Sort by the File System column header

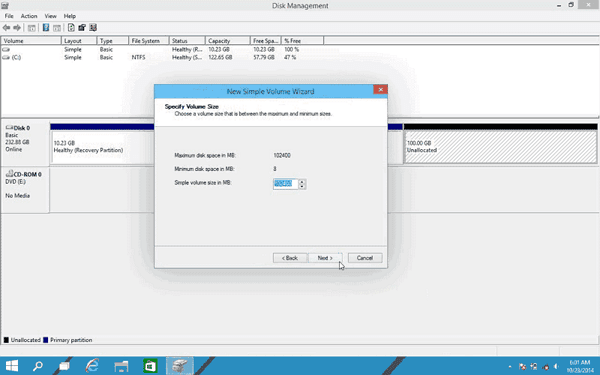click(x=148, y=41)
